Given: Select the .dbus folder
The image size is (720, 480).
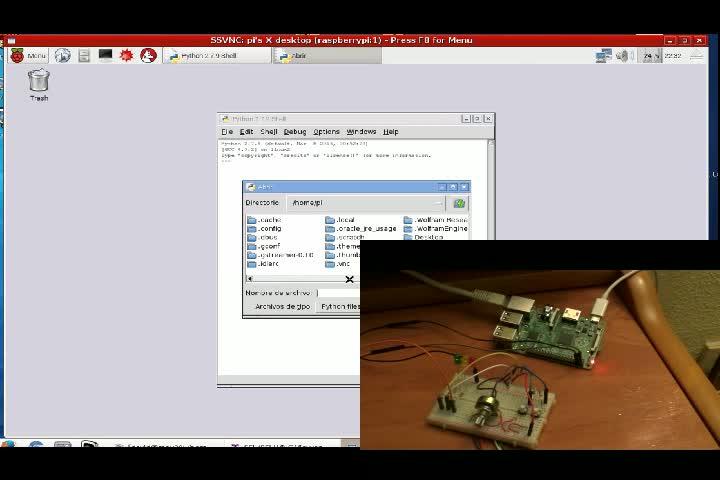Looking at the screenshot, I should click(x=262, y=237).
